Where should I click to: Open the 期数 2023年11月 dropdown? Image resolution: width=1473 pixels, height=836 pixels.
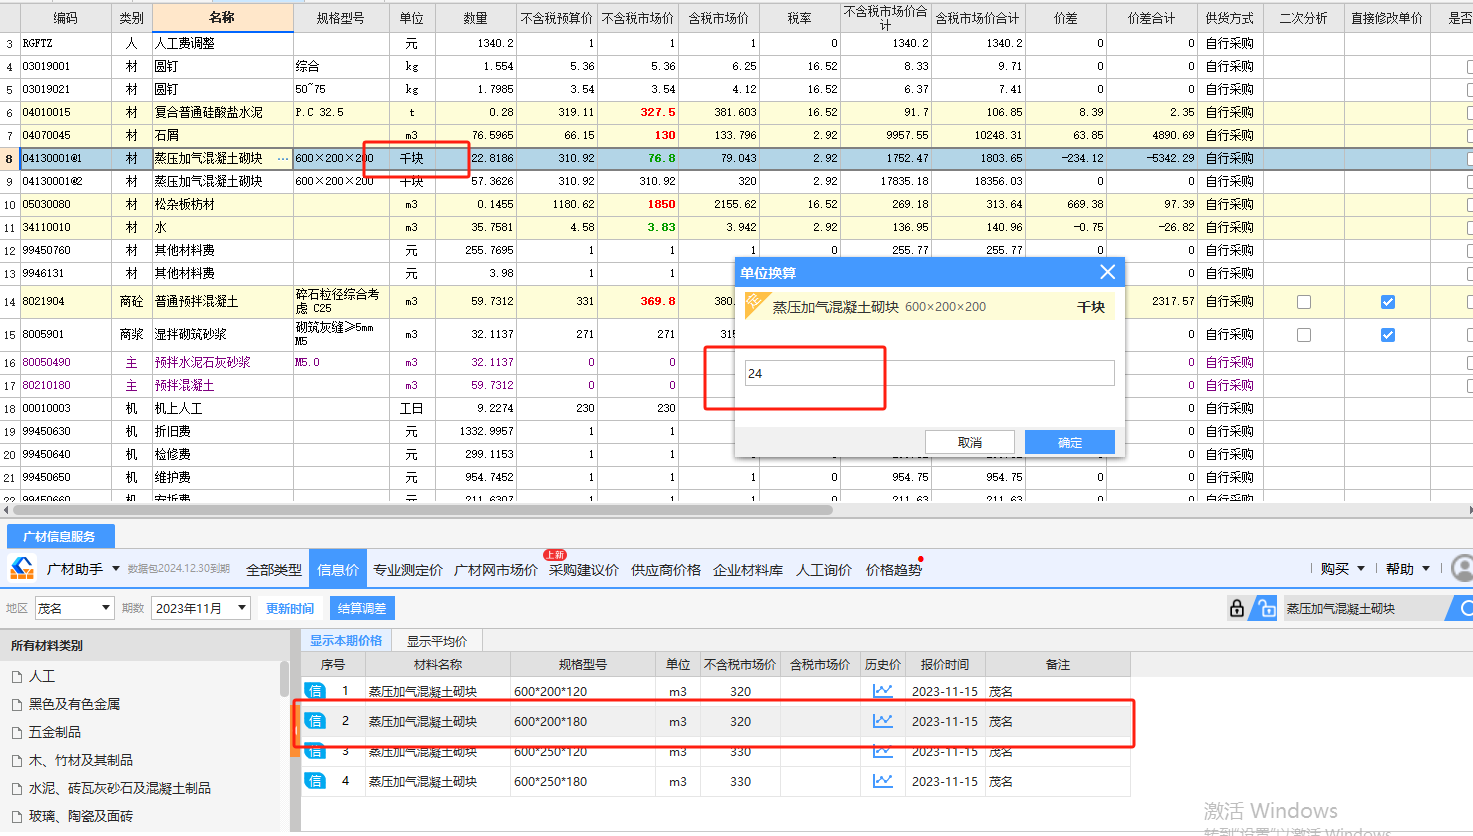point(201,608)
